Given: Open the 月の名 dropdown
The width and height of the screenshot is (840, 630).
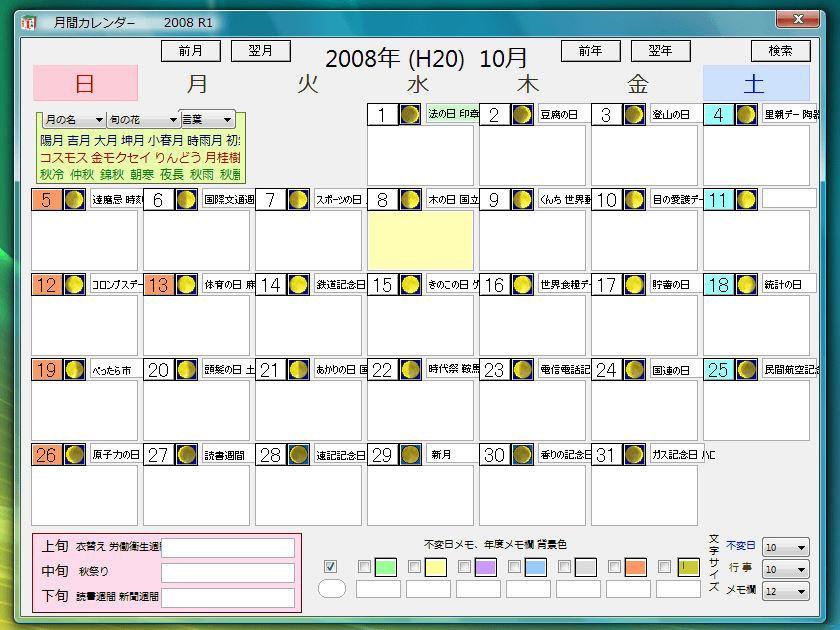Looking at the screenshot, I should click(73, 119).
